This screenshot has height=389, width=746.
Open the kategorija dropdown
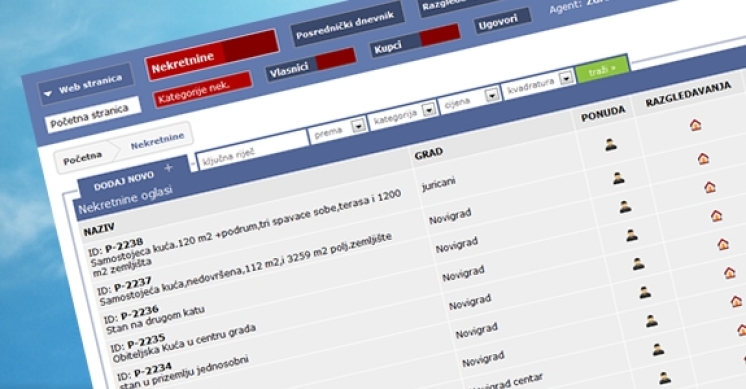pos(429,110)
